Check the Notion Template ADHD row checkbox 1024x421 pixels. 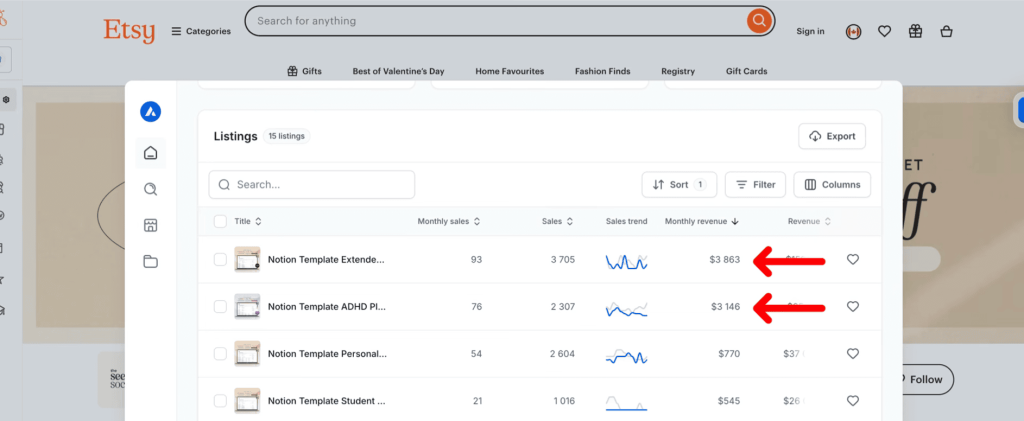[220, 307]
